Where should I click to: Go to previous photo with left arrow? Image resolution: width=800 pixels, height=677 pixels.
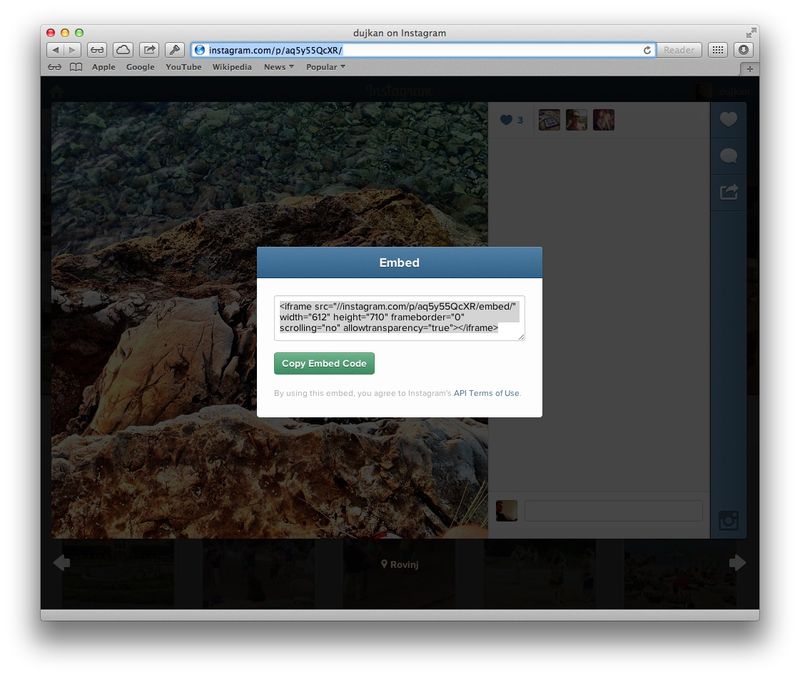(x=62, y=563)
